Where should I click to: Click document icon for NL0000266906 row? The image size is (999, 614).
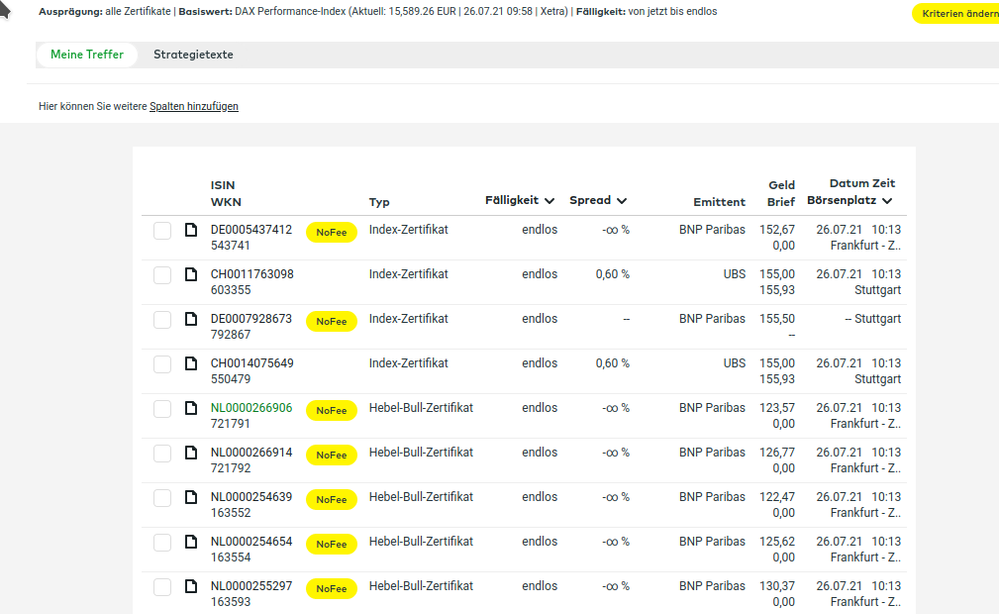pos(191,409)
